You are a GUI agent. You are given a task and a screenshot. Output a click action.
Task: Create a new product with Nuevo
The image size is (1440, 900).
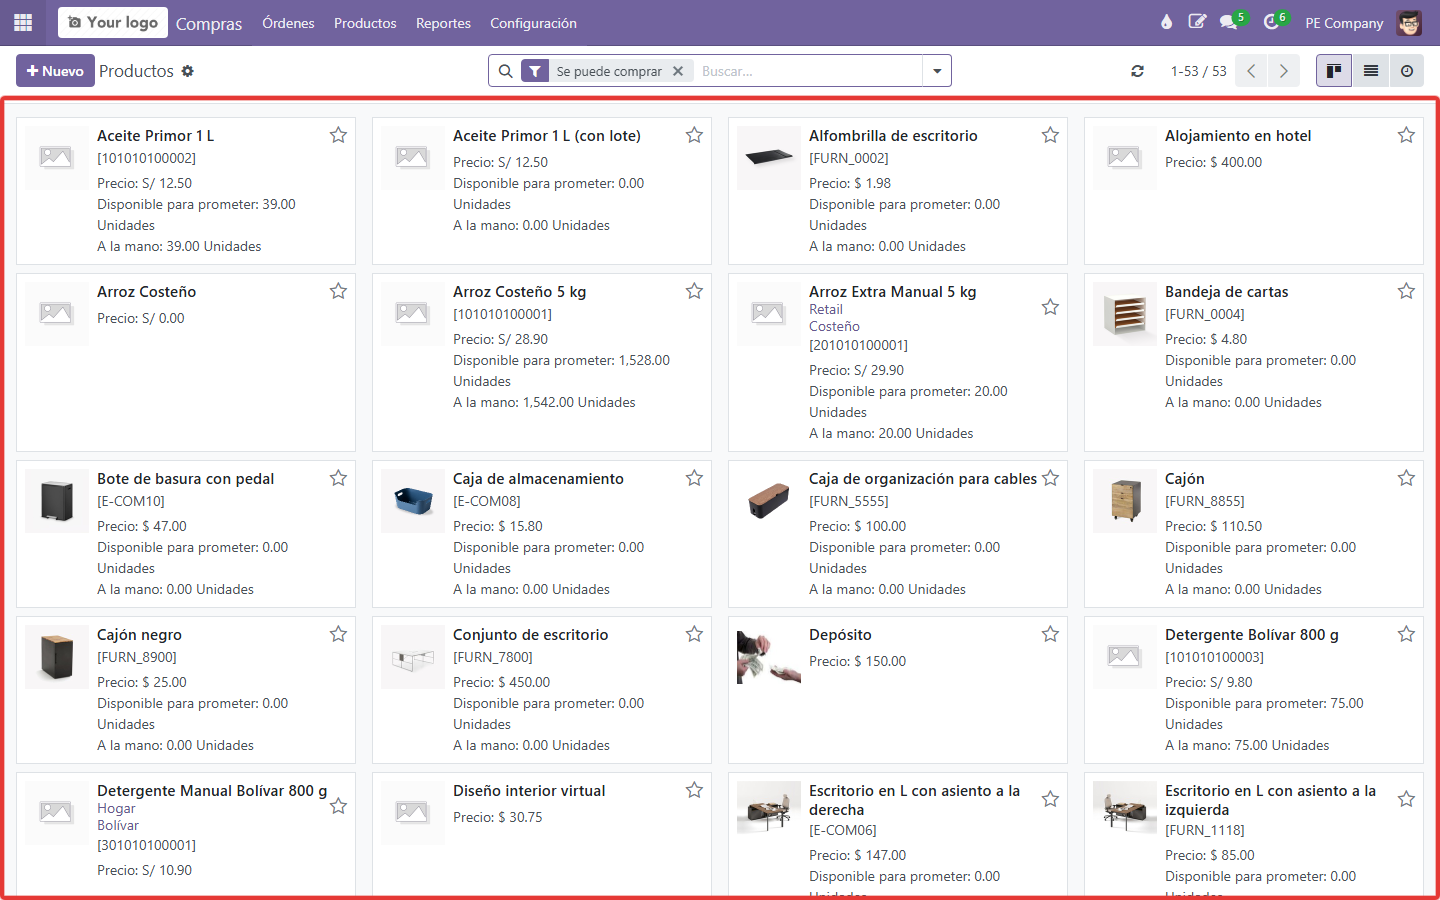point(55,71)
